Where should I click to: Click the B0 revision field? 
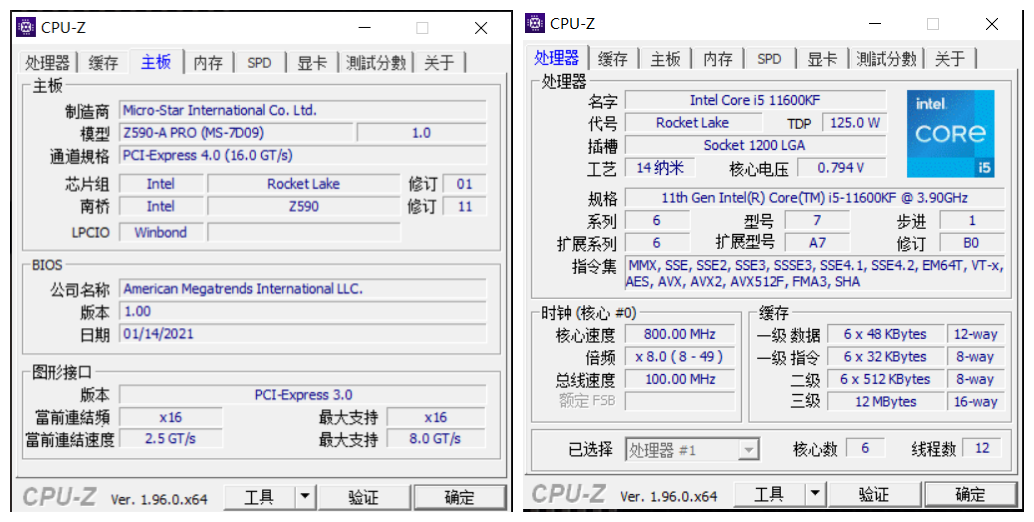[x=971, y=243]
